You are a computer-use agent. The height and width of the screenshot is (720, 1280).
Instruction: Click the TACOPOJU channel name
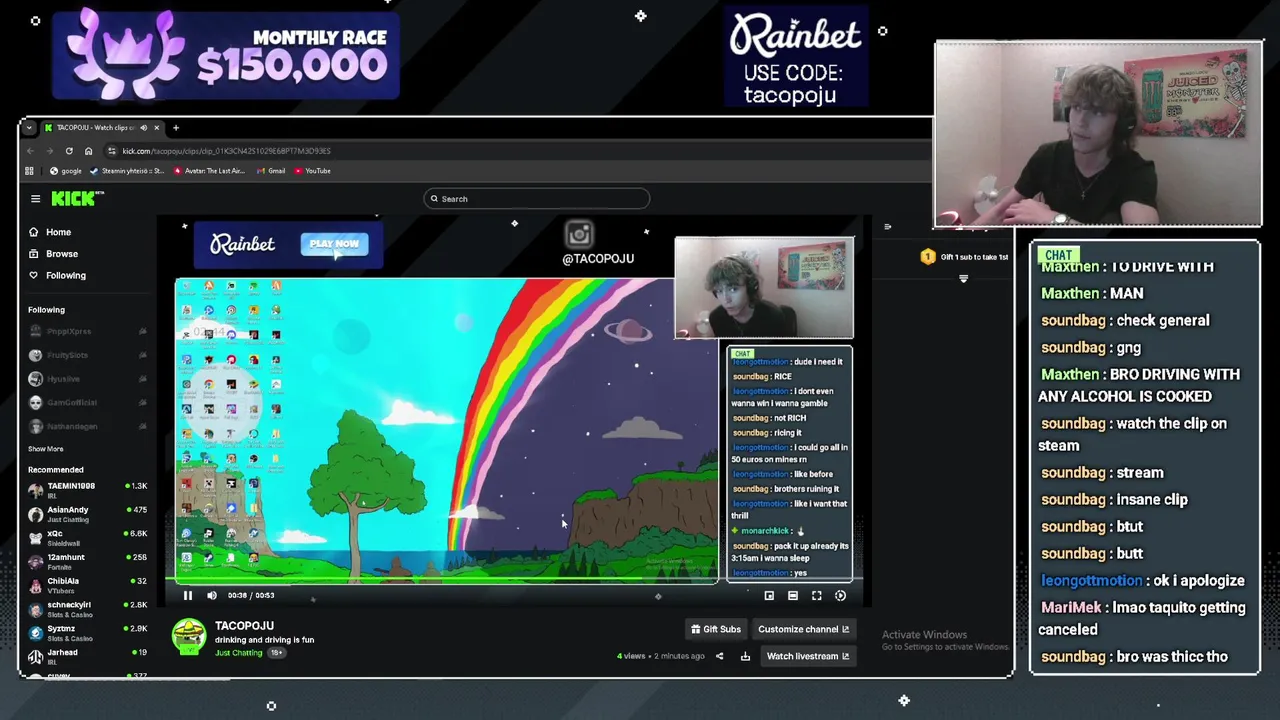coord(244,626)
